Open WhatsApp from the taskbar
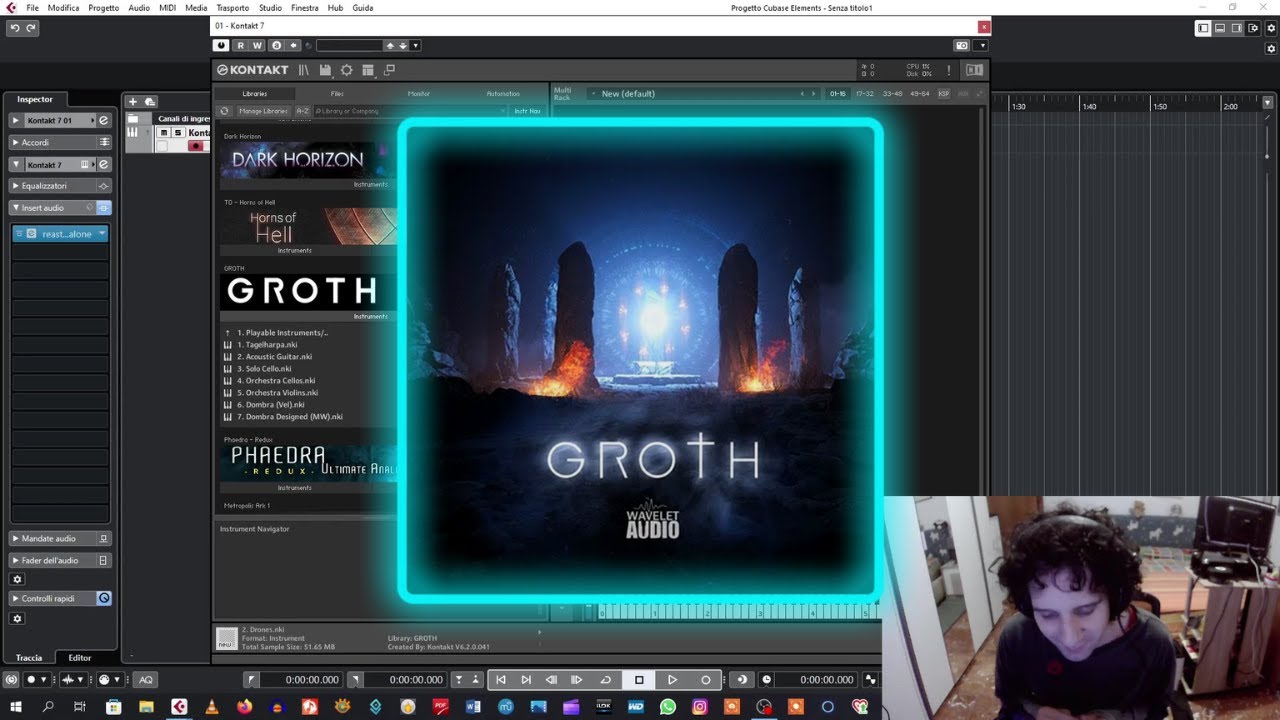The image size is (1280, 720). [x=668, y=707]
